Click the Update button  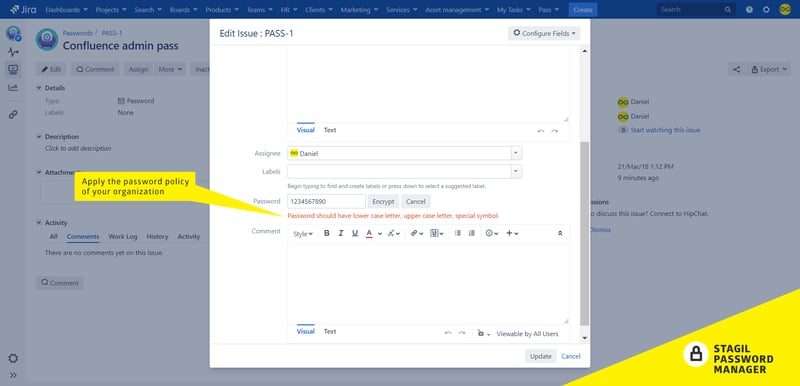(x=541, y=356)
